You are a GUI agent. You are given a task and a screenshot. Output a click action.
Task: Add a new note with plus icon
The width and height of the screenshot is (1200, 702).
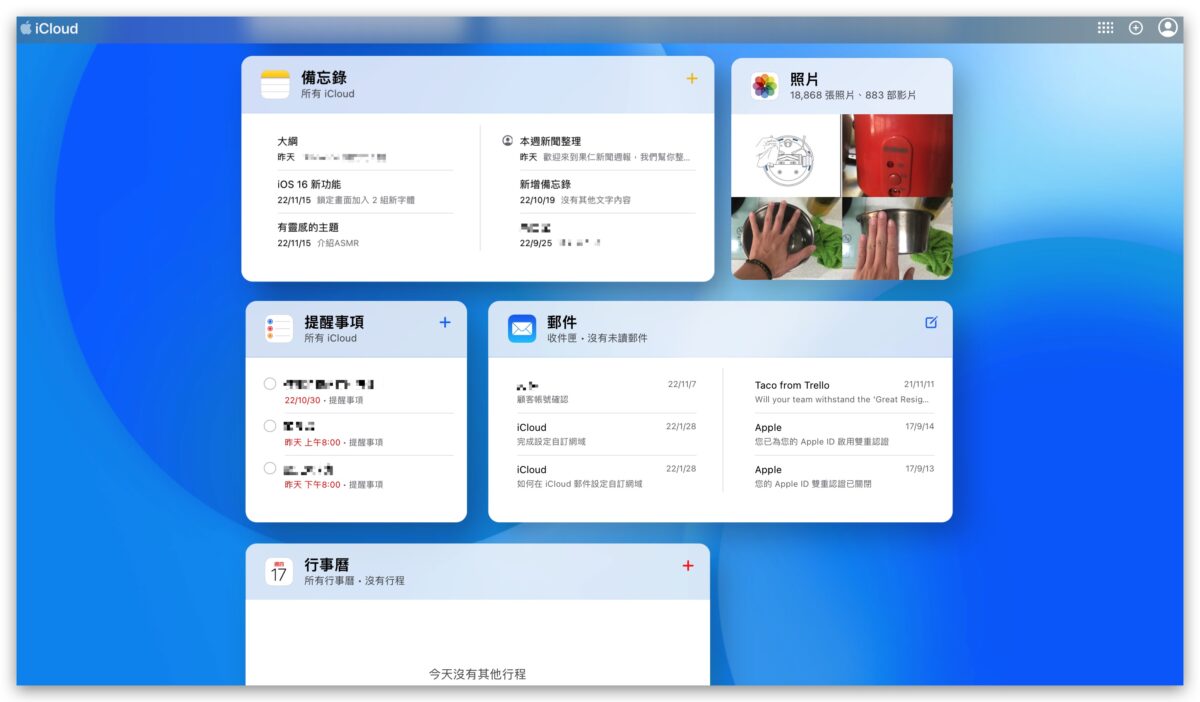click(x=692, y=78)
